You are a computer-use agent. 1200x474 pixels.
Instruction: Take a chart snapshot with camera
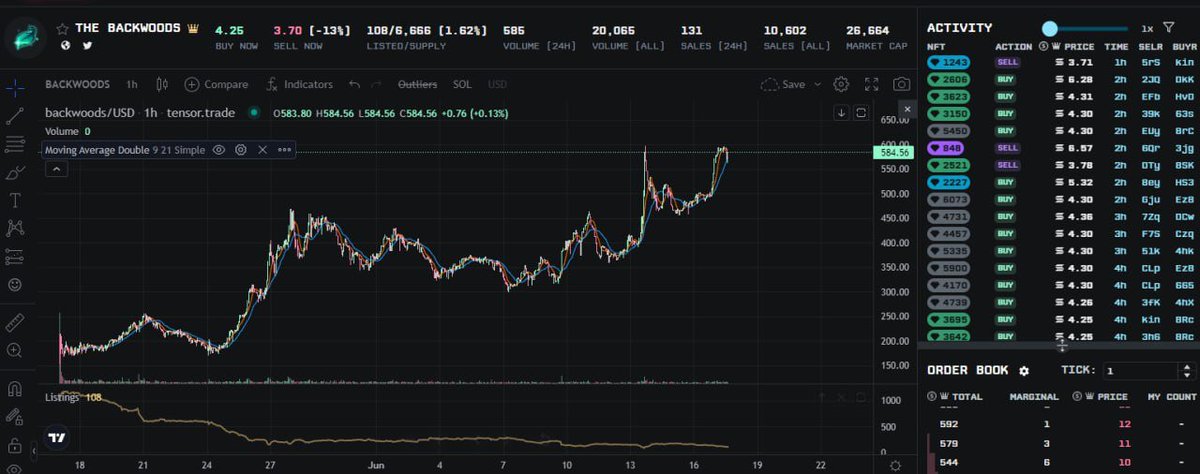point(901,85)
